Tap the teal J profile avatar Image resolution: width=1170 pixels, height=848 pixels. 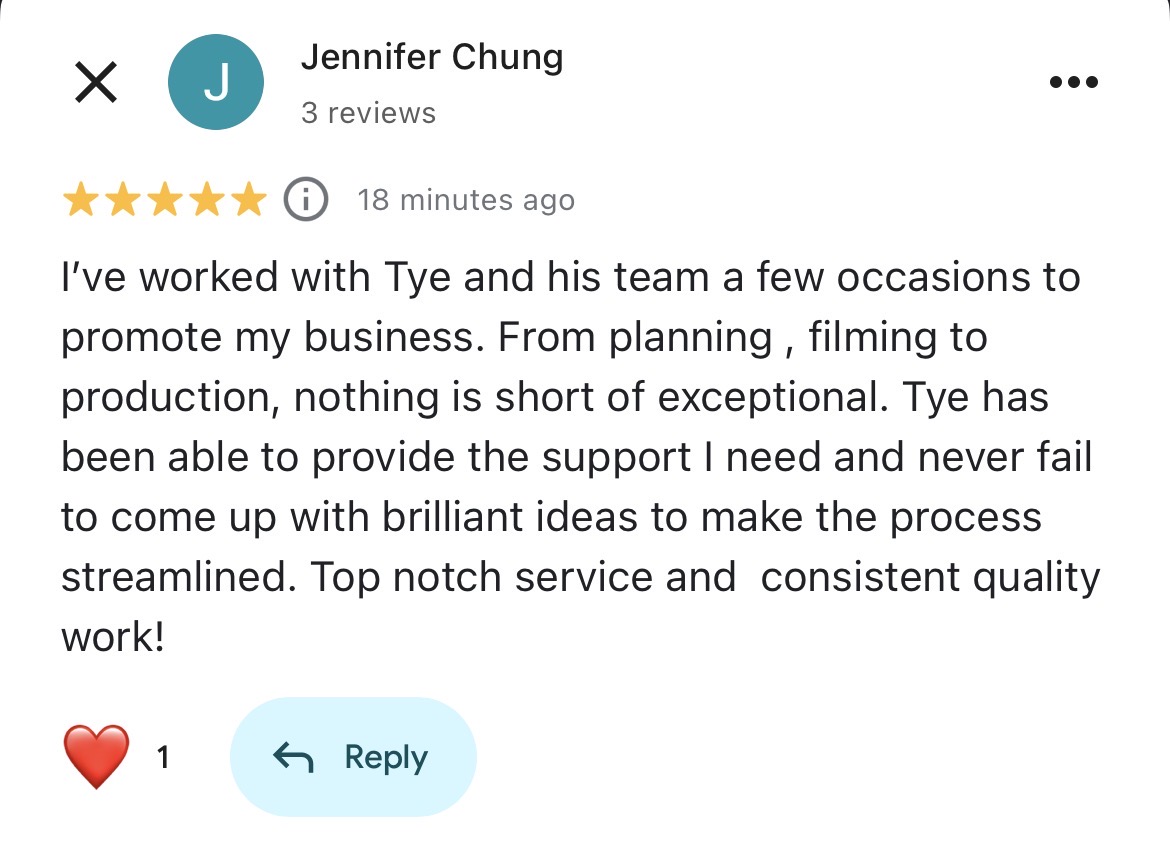pos(216,82)
